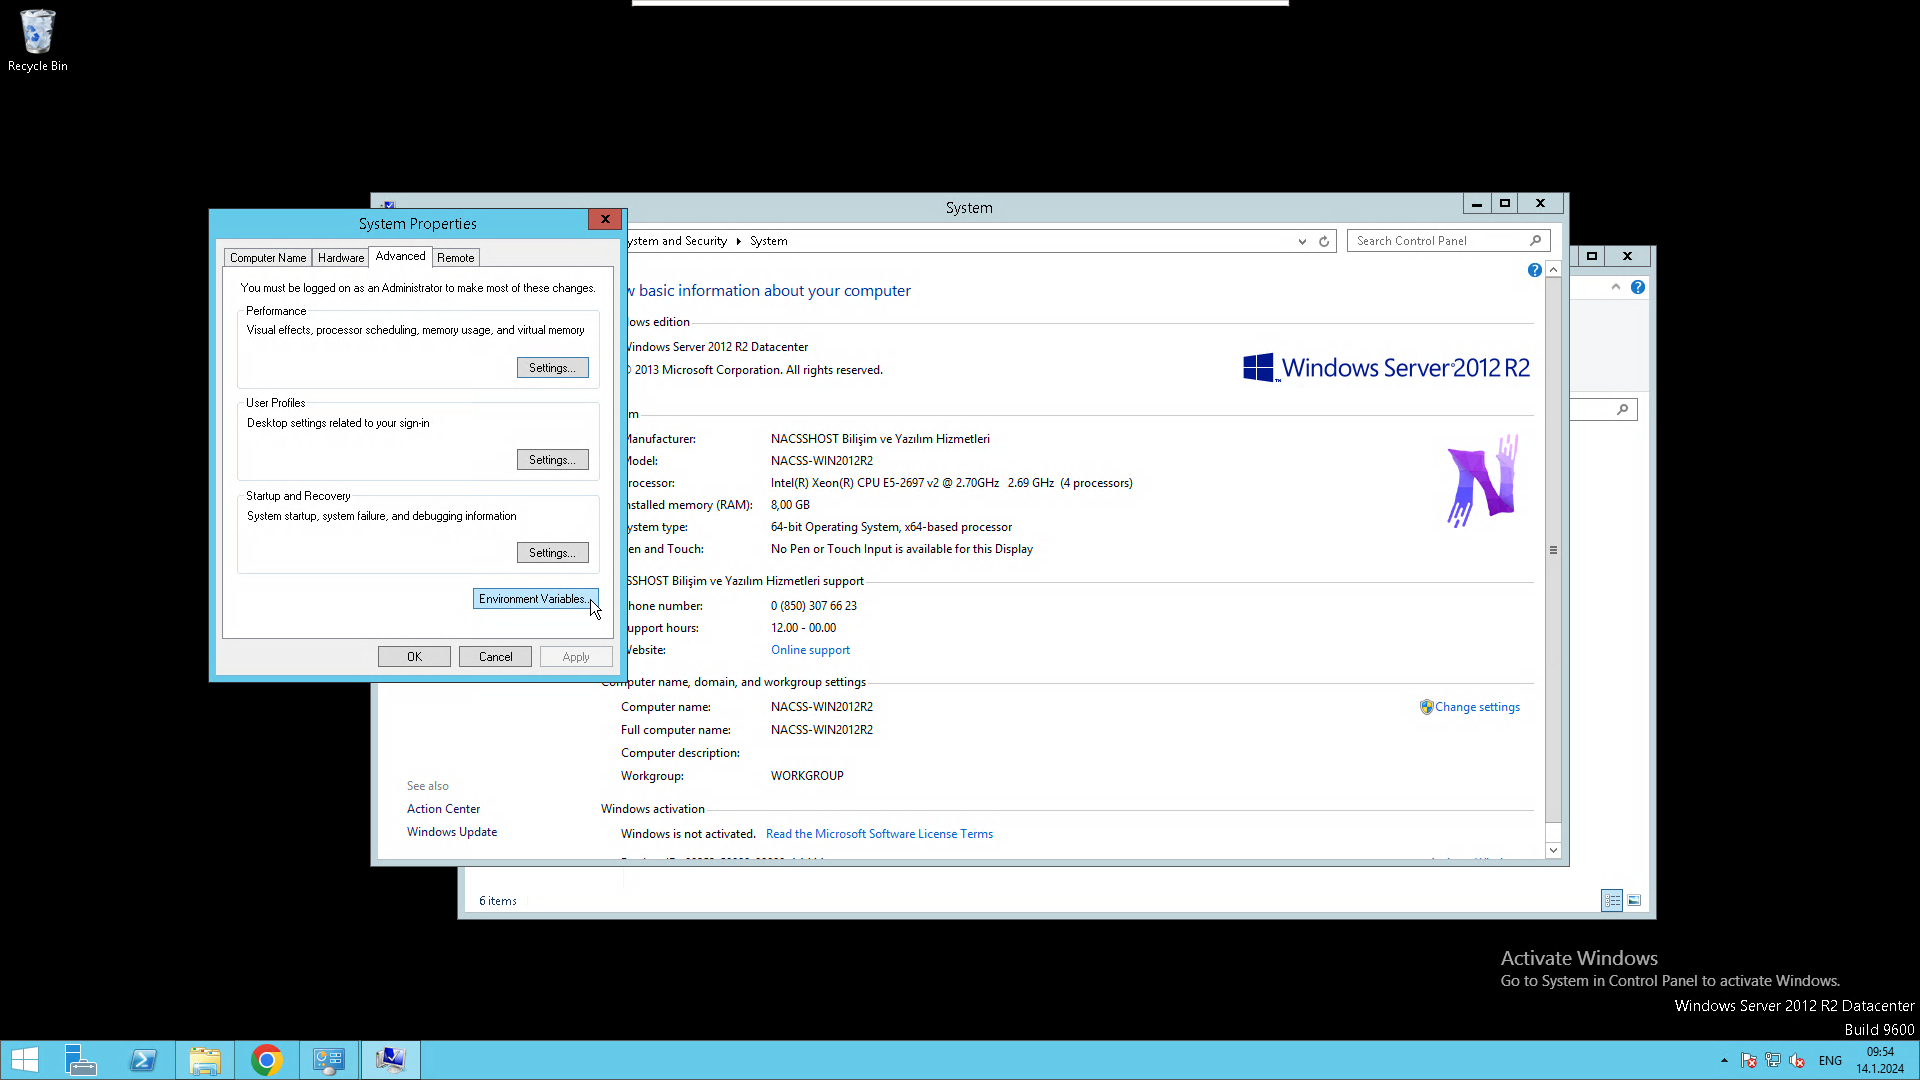Open Performance Settings
This screenshot has height=1080, width=1920.
pos(552,368)
